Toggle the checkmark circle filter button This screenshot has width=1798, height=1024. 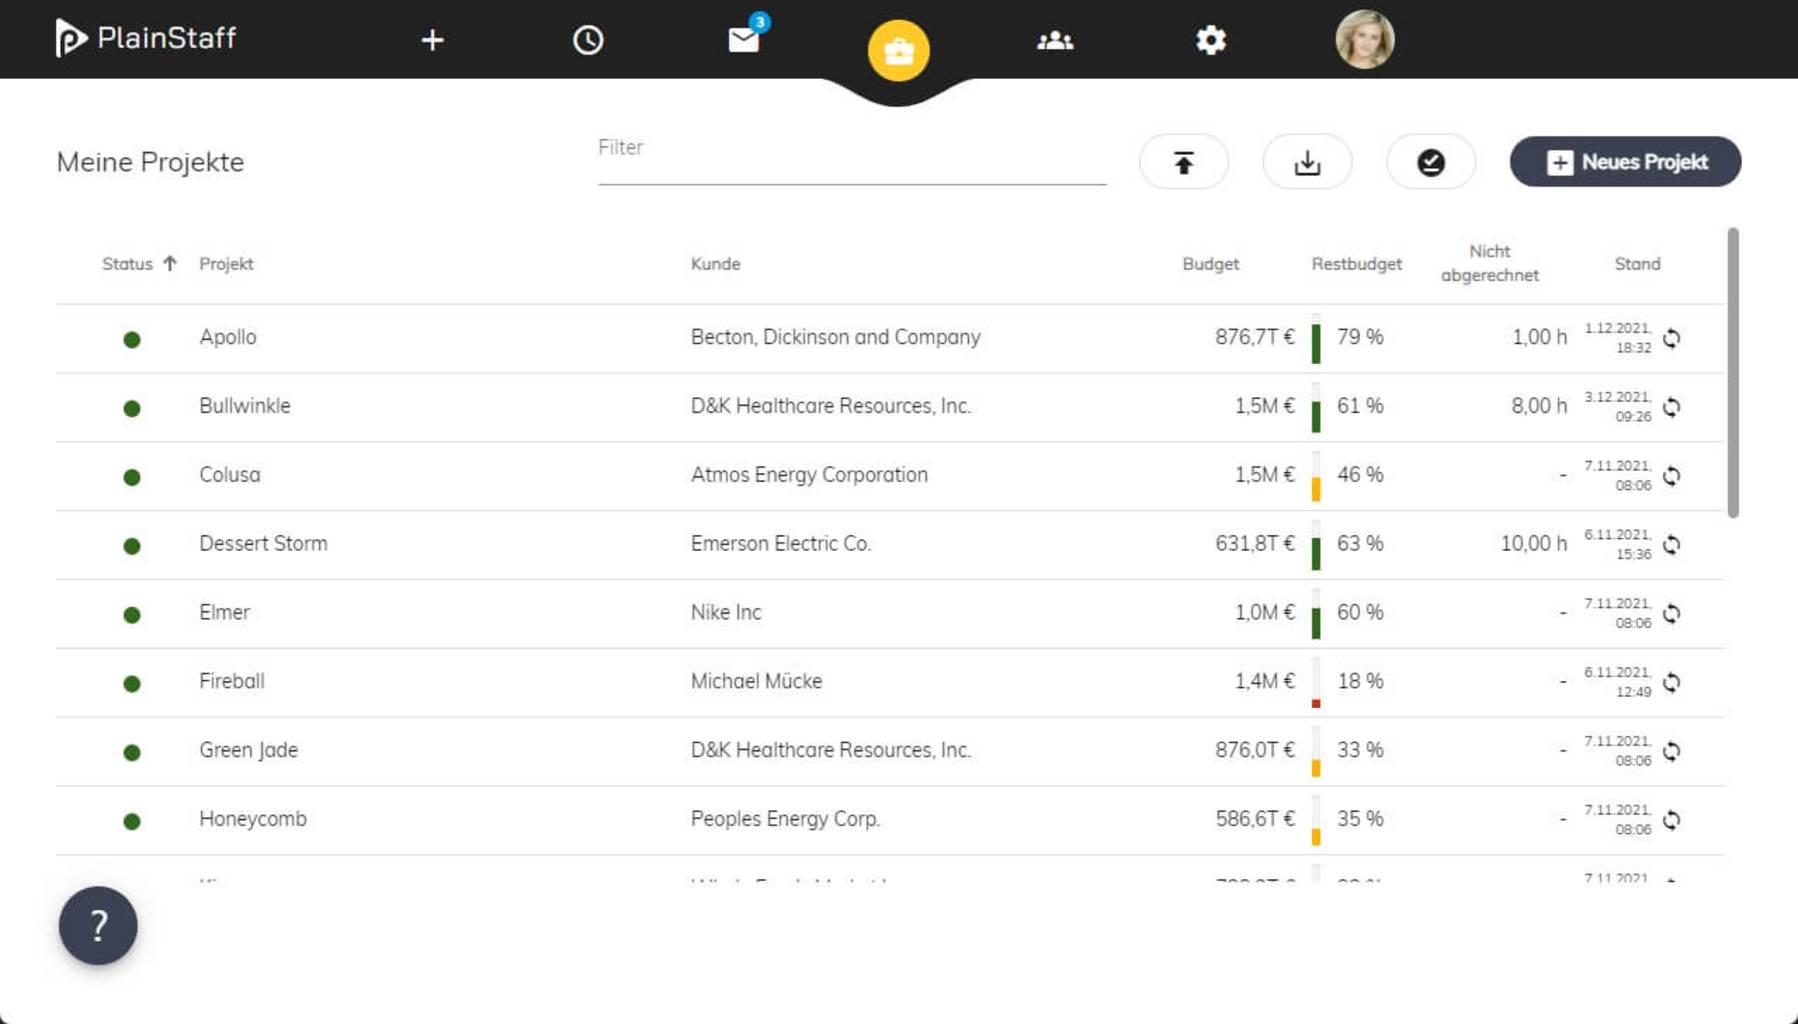click(1430, 162)
